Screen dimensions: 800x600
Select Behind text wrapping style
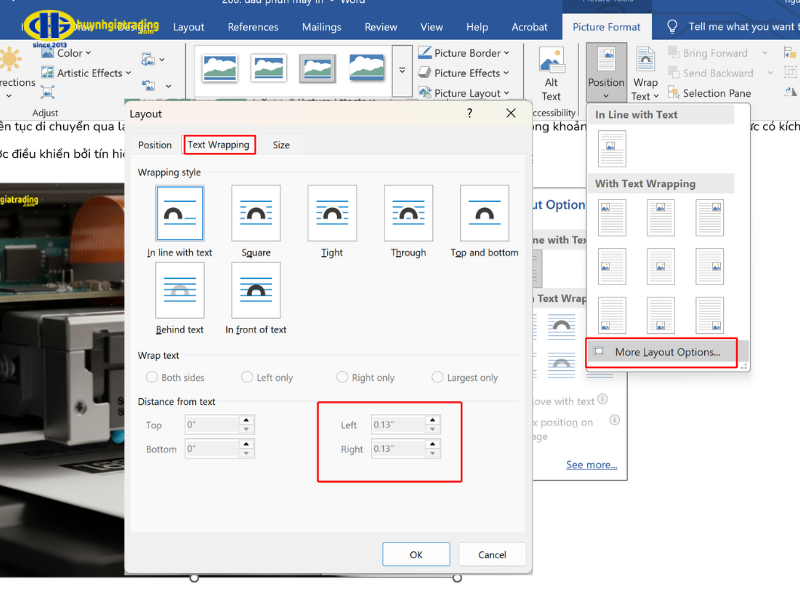pyautogui.click(x=180, y=290)
